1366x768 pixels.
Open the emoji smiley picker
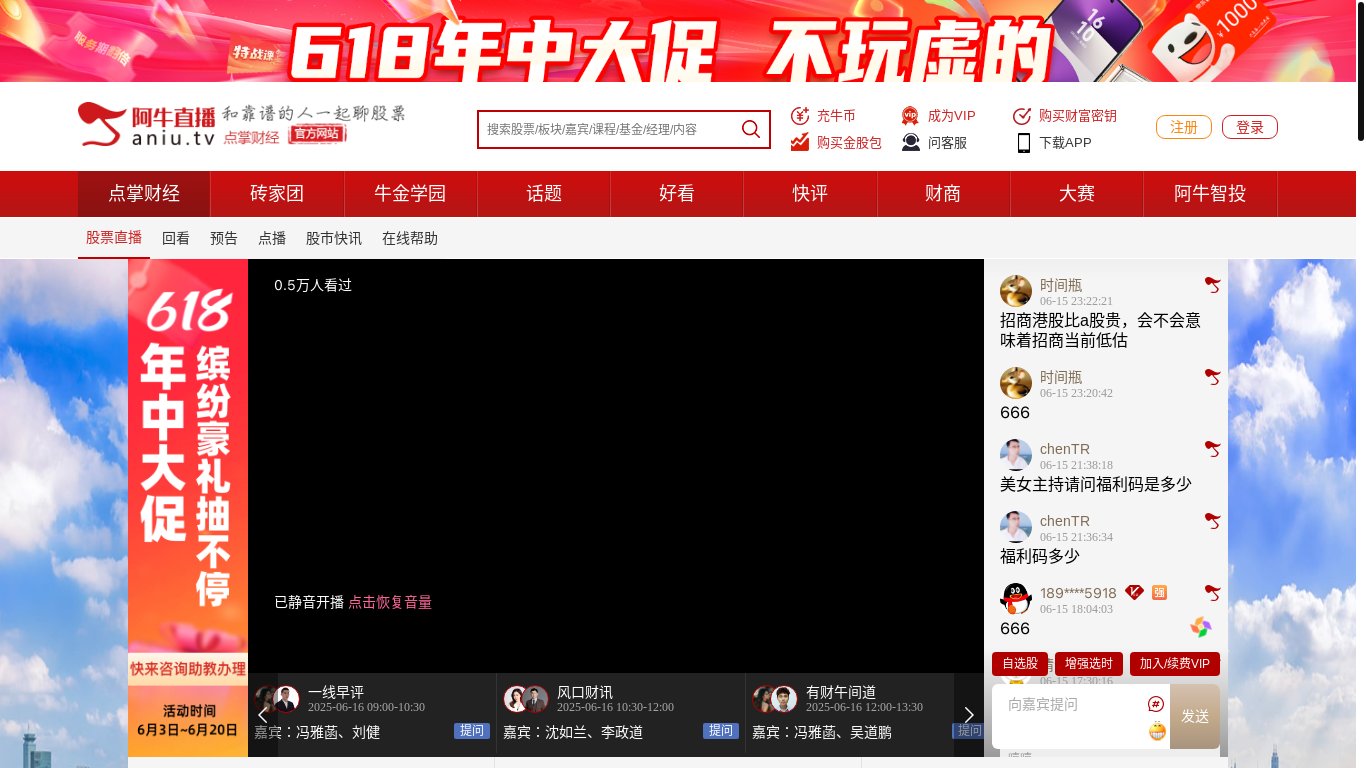point(1157,732)
